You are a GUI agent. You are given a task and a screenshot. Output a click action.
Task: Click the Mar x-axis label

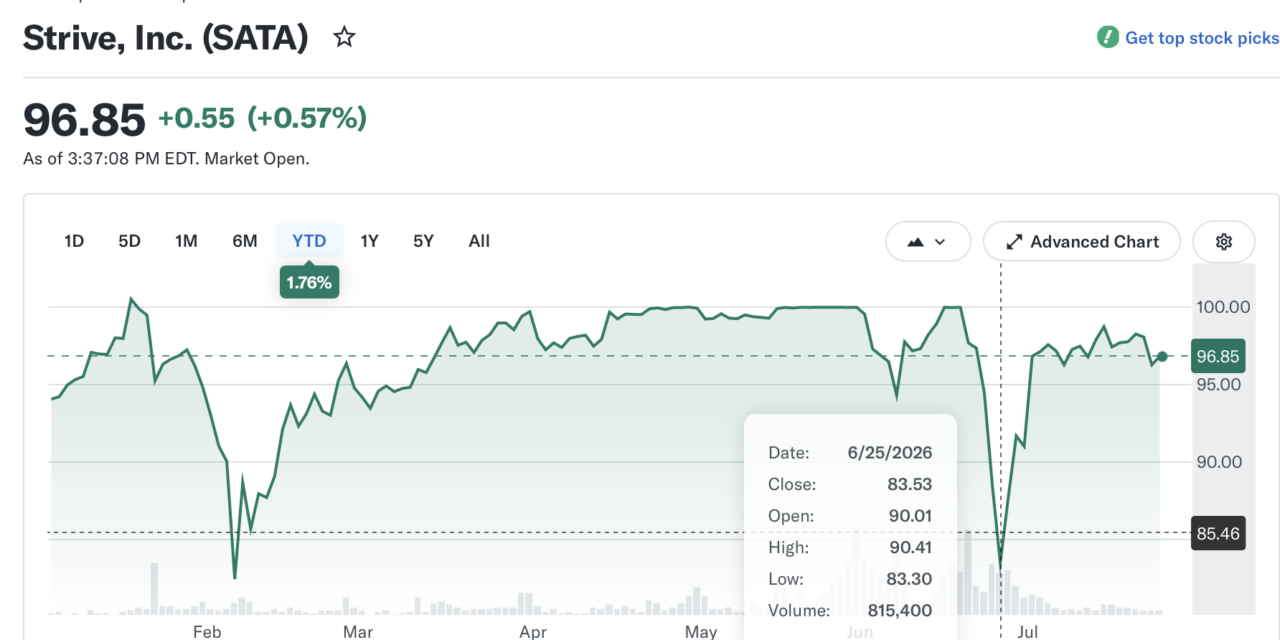(x=358, y=632)
